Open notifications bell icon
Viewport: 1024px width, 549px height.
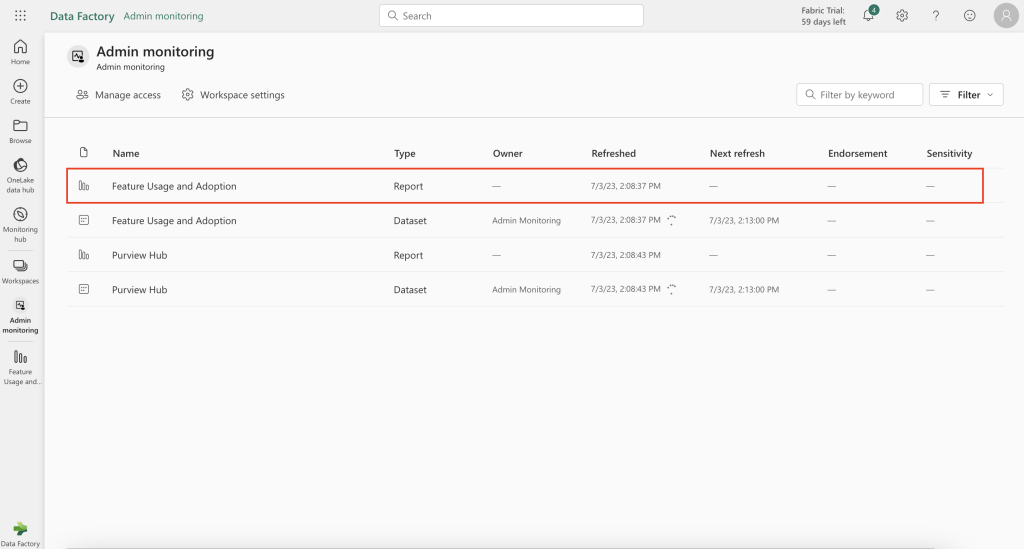pyautogui.click(x=869, y=15)
